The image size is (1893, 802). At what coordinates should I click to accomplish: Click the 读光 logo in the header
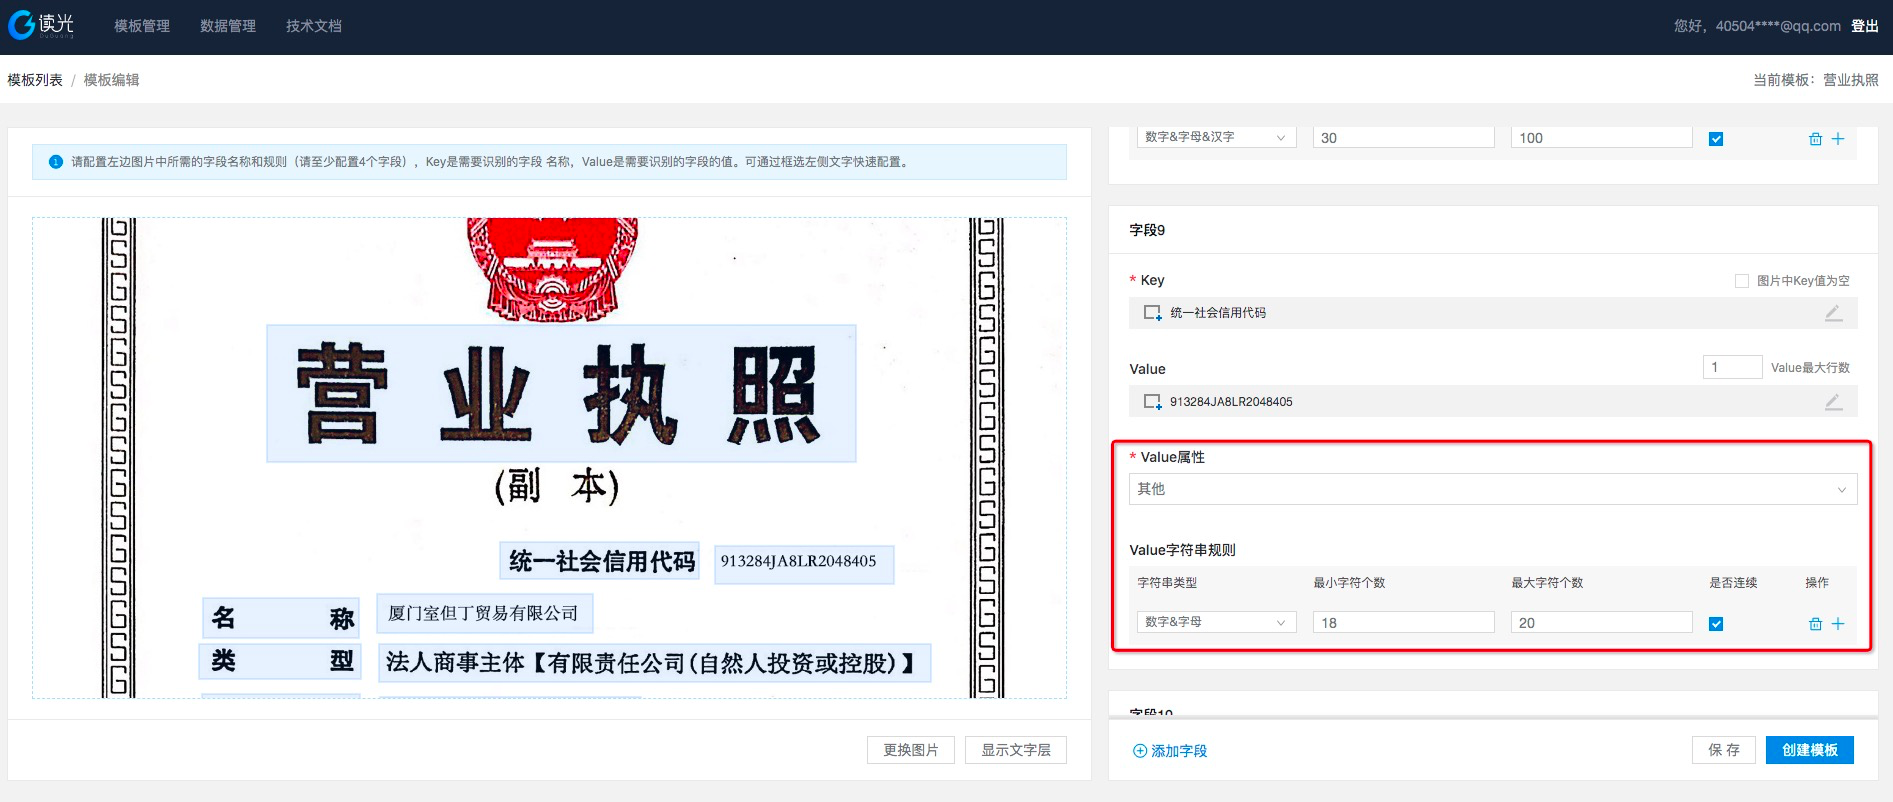pos(41,25)
